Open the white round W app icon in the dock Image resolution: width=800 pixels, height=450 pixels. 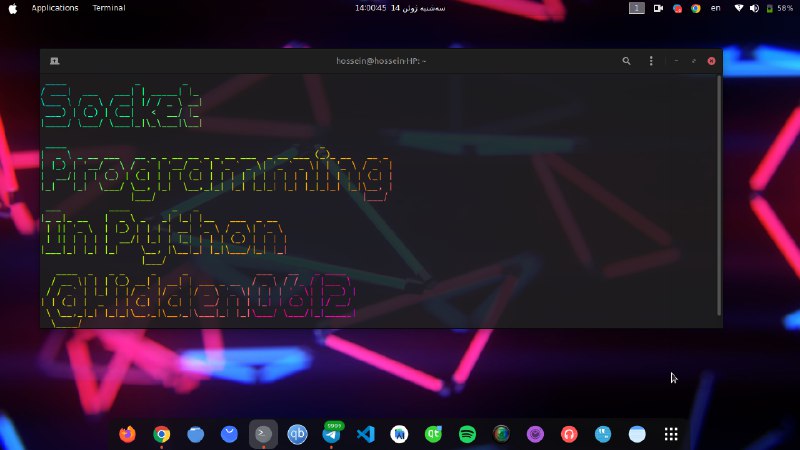(x=399, y=434)
